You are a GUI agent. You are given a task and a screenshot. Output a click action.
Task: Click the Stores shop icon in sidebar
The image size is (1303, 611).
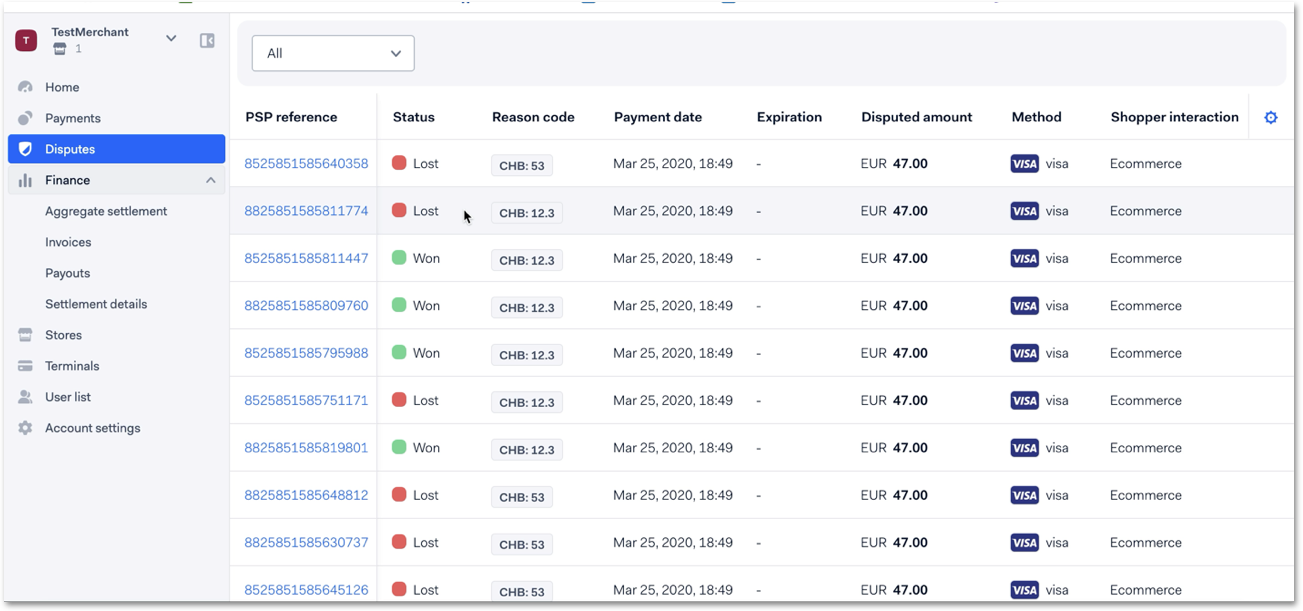[26, 335]
